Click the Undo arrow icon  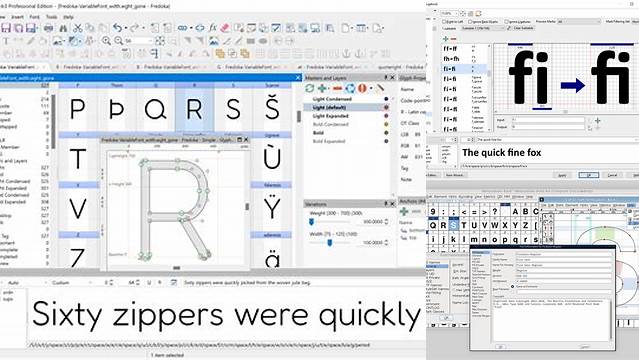[117, 28]
